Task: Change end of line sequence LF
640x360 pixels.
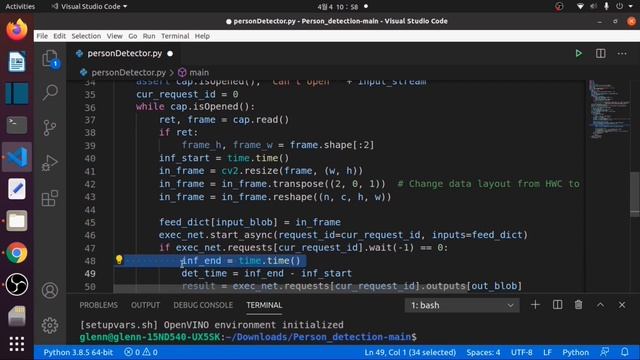Action: point(547,352)
